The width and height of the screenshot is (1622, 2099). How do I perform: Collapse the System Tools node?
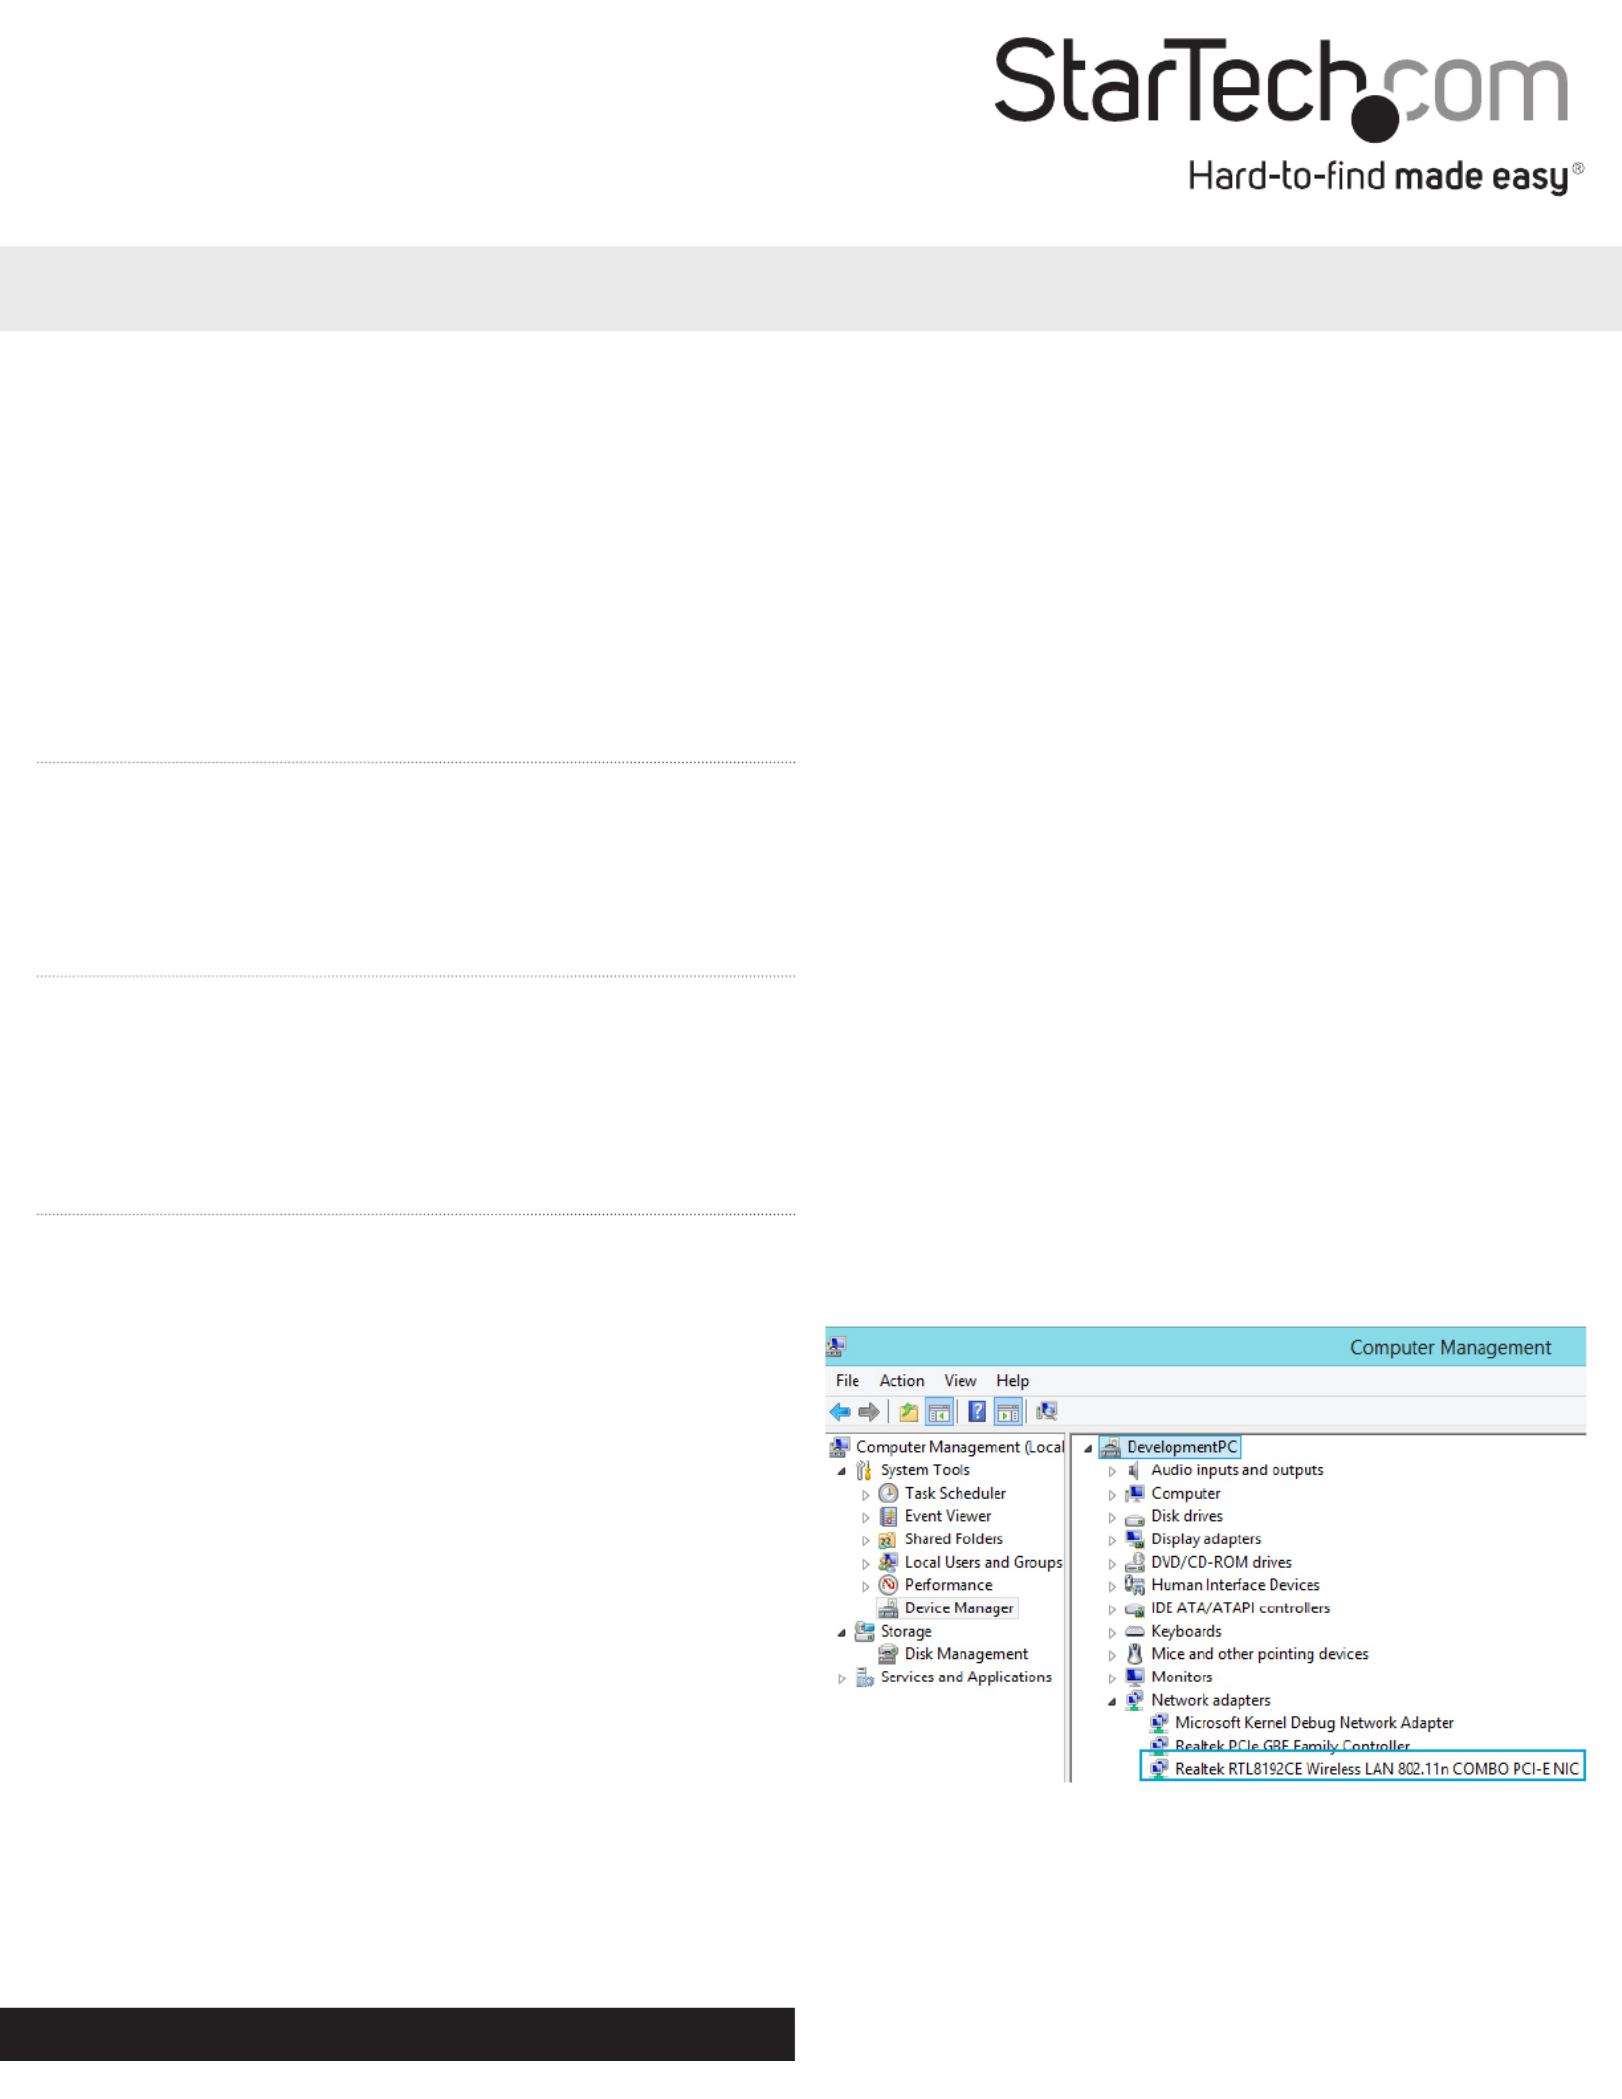click(841, 1471)
